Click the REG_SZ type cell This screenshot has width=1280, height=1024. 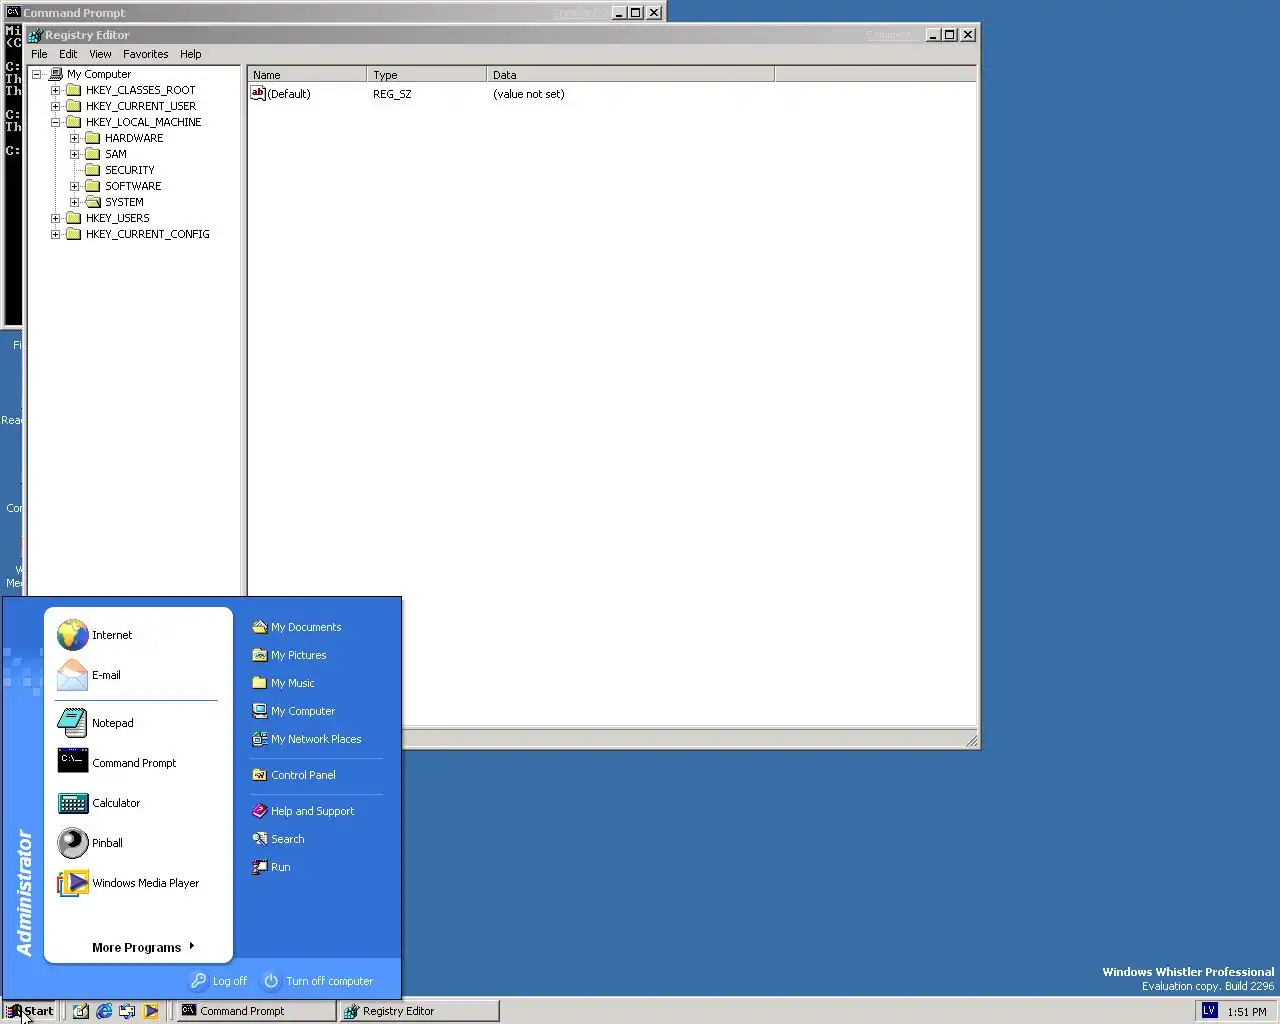tap(392, 94)
